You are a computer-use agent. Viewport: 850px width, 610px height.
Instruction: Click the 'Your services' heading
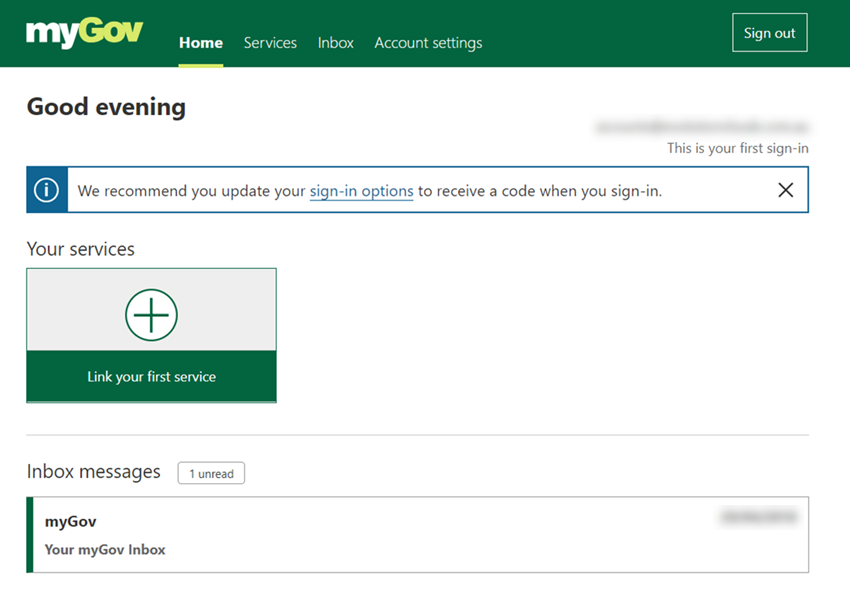81,249
